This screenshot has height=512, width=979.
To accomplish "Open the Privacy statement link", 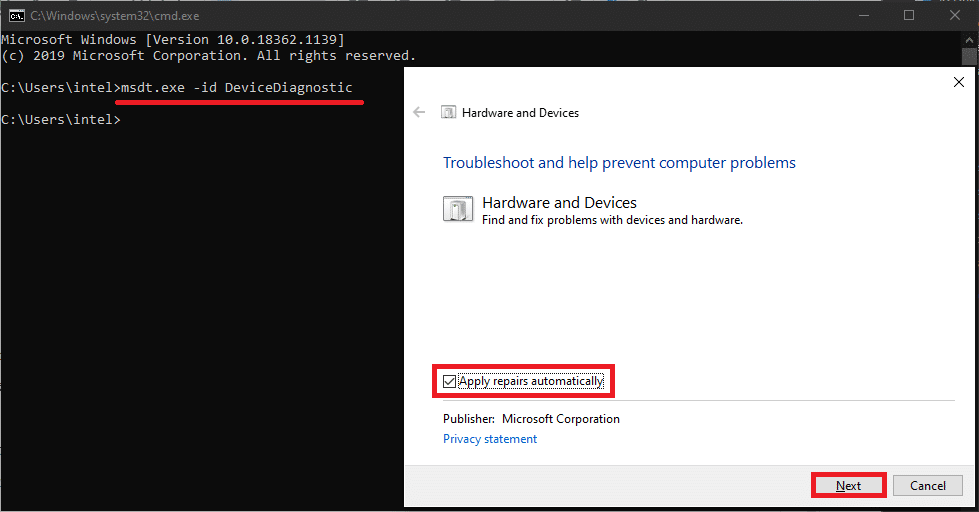I will [490, 439].
